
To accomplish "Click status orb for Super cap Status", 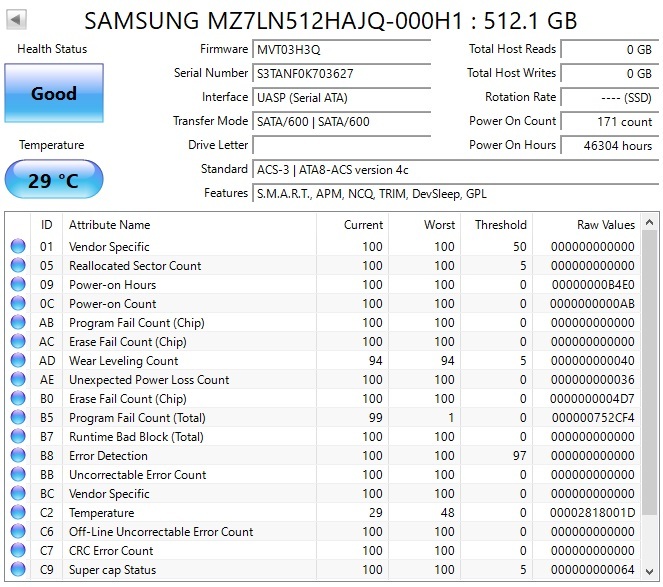I will 18,570.
